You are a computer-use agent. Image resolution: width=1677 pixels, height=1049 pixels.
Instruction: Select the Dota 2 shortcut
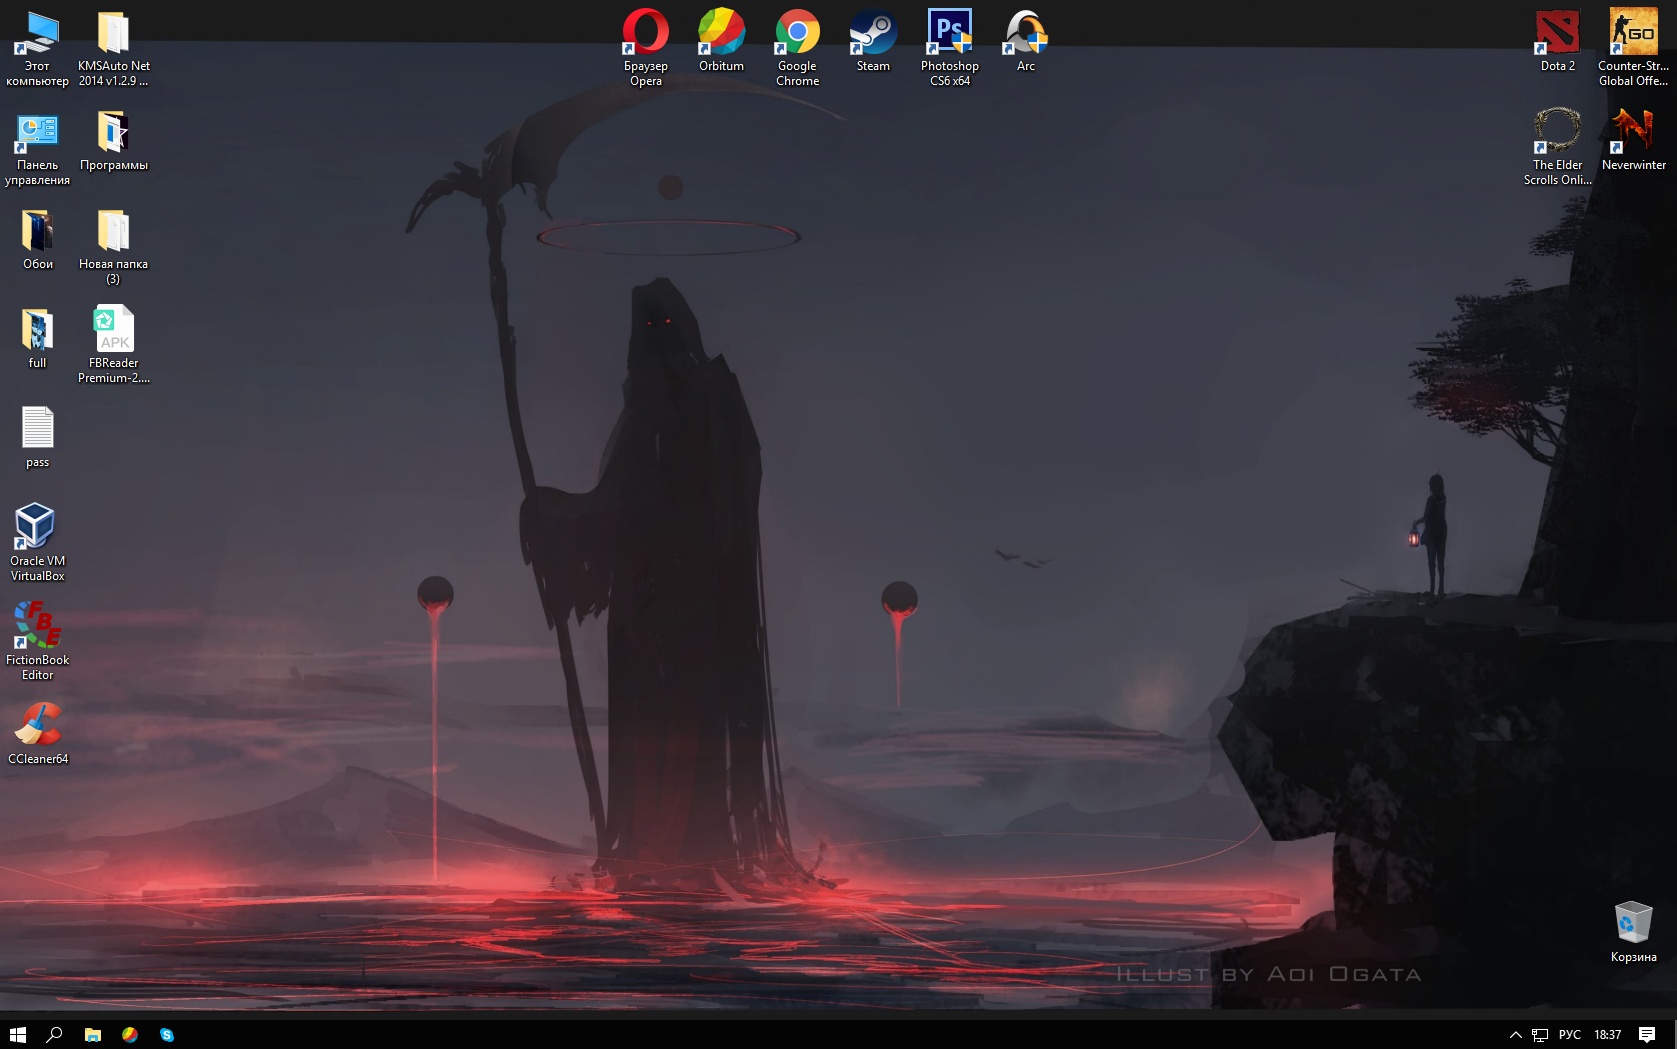tap(1557, 41)
